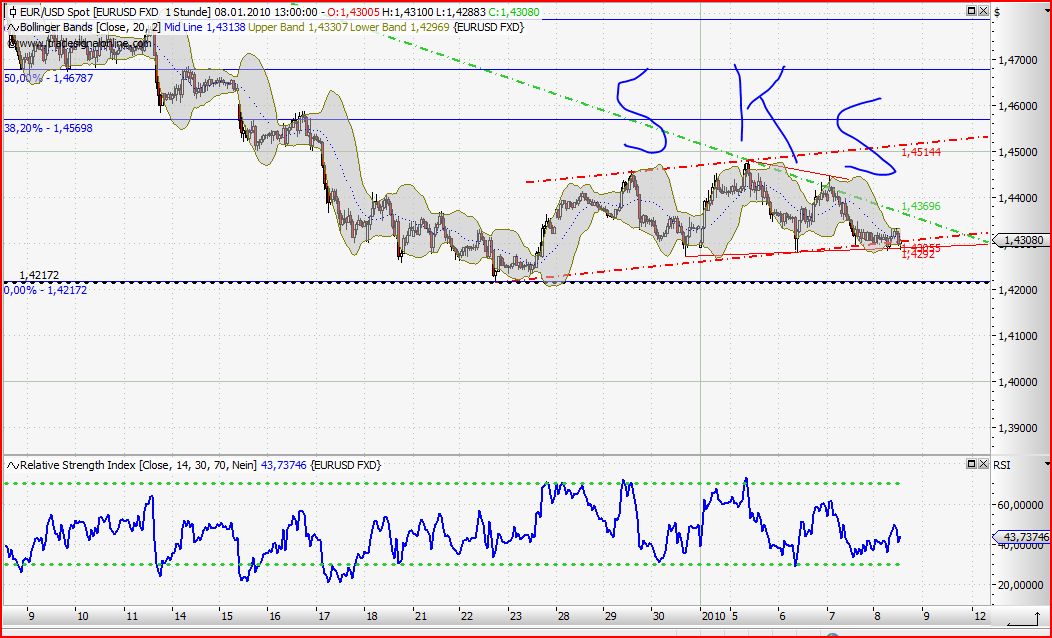This screenshot has height=638, width=1052.
Task: Click the 1,41000 price axis label
Action: click(x=1019, y=336)
